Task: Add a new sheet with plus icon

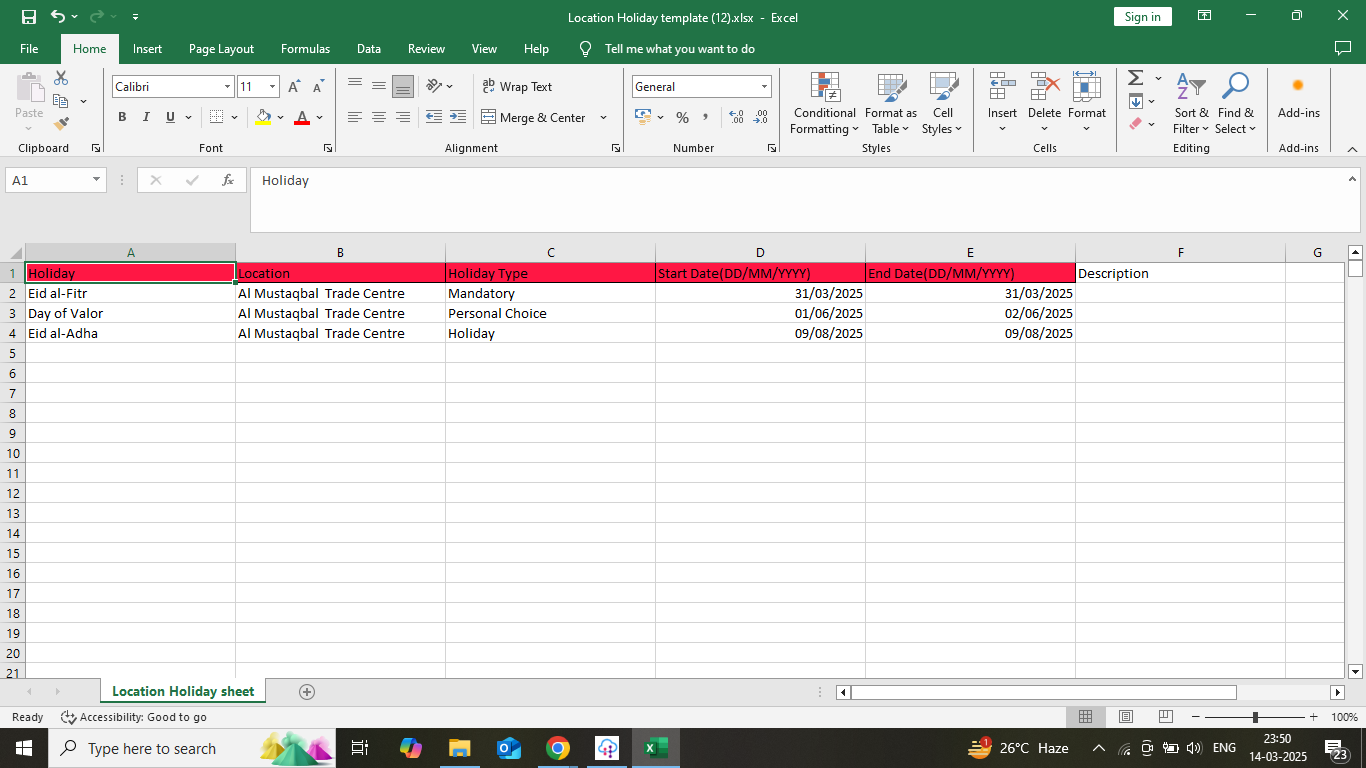Action: click(x=307, y=692)
